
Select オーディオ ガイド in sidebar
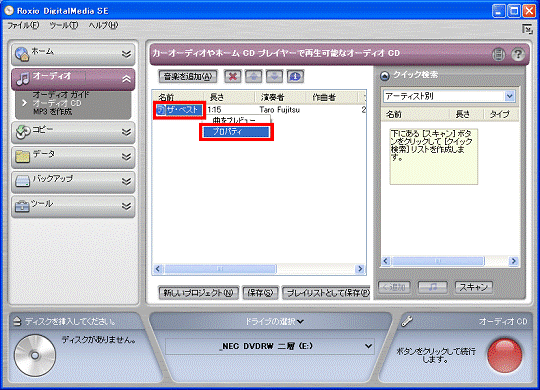[61, 94]
